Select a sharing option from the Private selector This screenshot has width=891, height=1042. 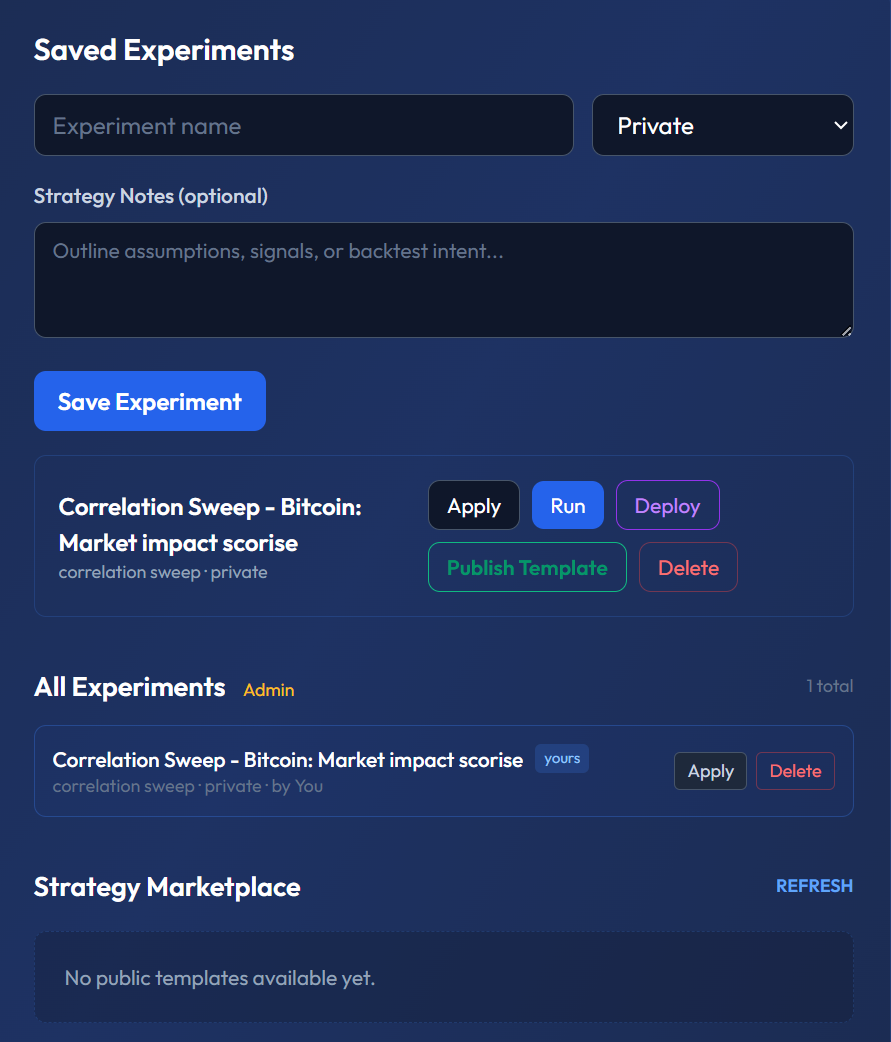722,124
